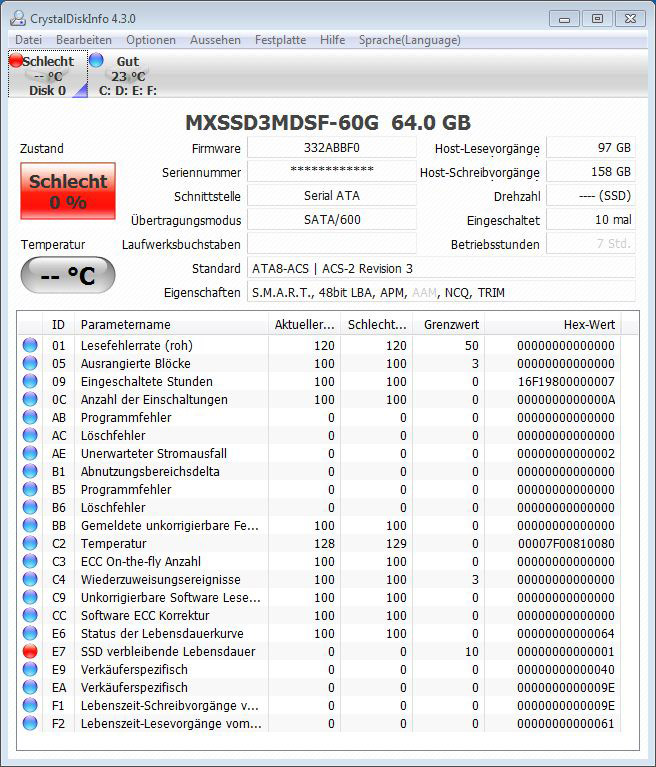Screen dimensions: 656x767
Task: Select the SSD verbleibende Lebensdauer row text
Action: 168,652
